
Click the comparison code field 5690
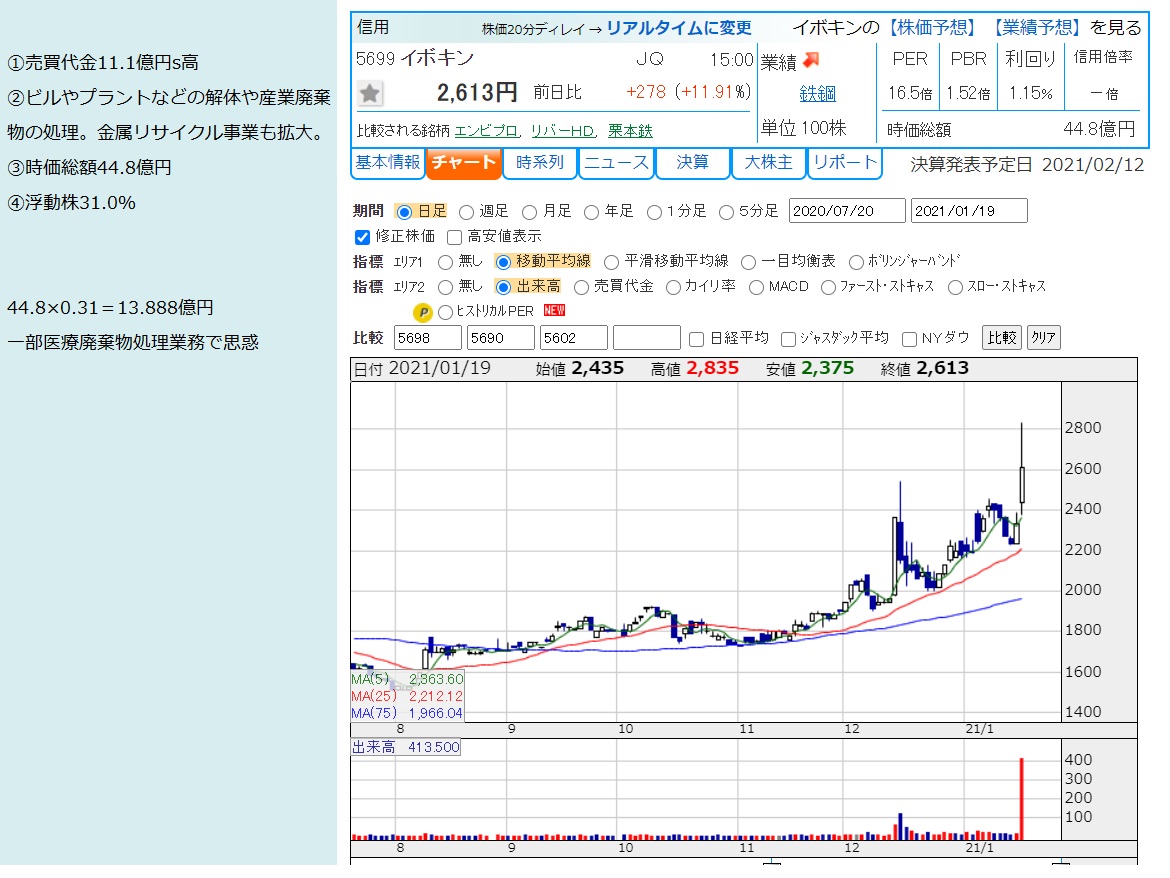point(501,338)
